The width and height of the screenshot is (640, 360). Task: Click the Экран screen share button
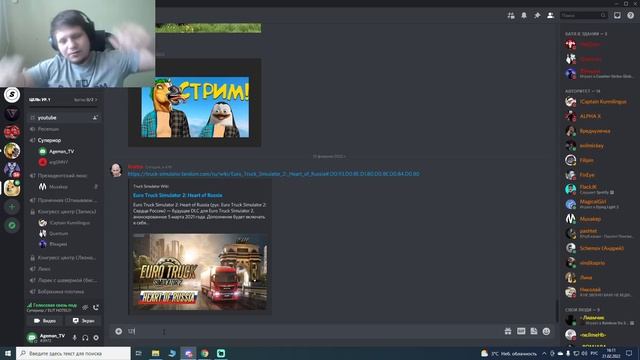click(x=83, y=321)
